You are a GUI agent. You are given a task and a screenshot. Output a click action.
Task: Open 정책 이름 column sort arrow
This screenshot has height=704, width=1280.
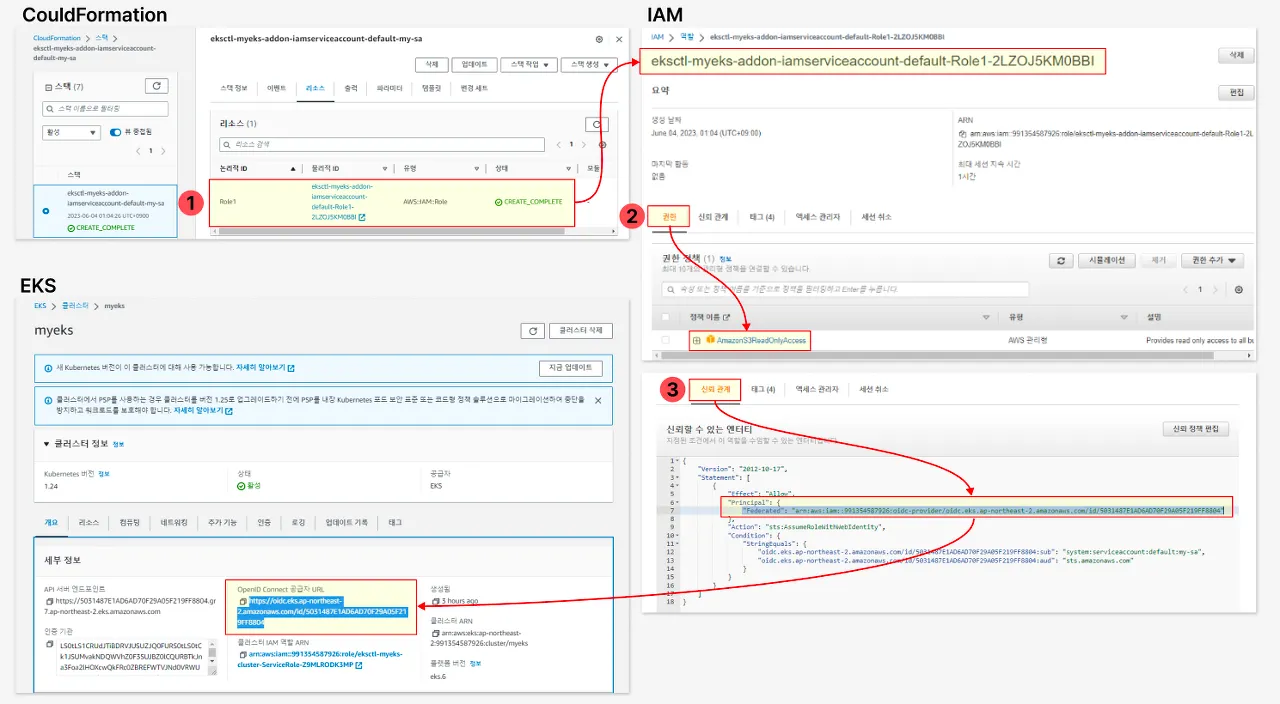tap(987, 317)
